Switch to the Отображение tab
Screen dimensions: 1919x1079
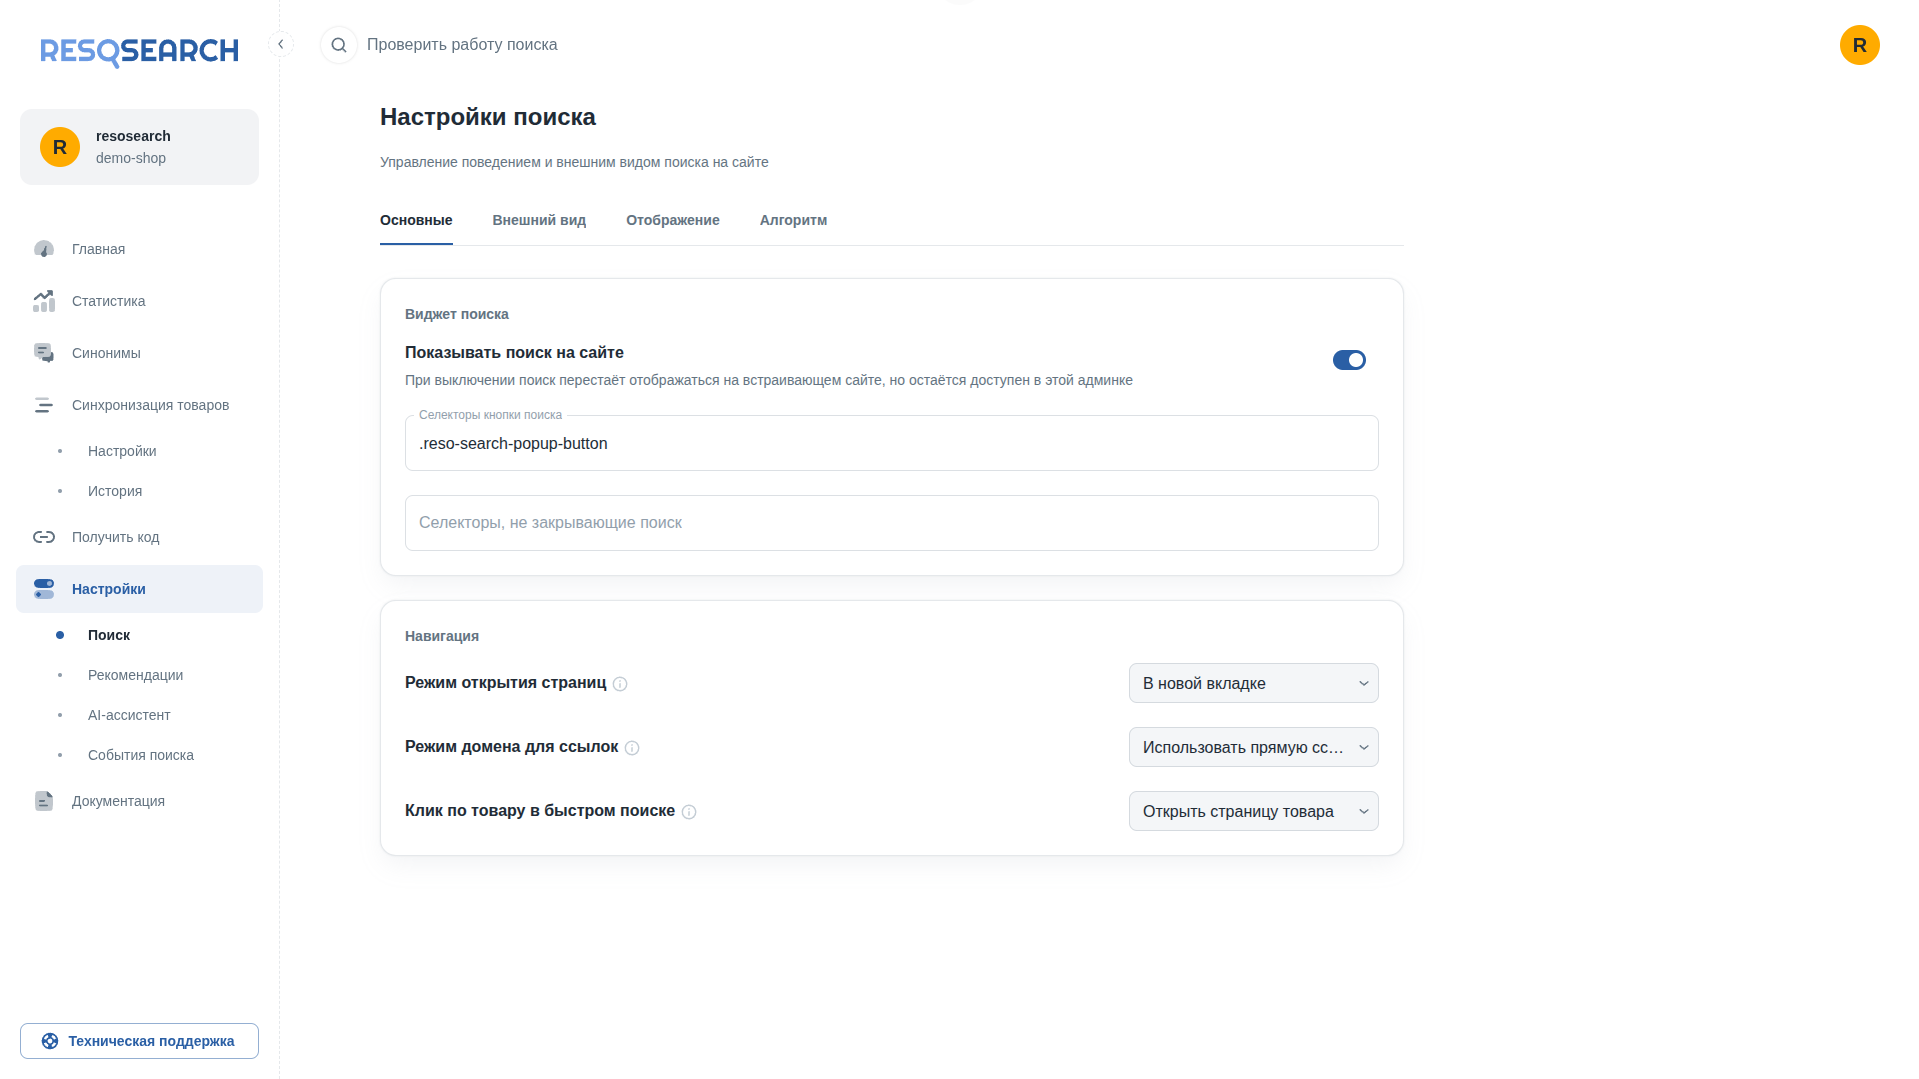[x=673, y=220]
